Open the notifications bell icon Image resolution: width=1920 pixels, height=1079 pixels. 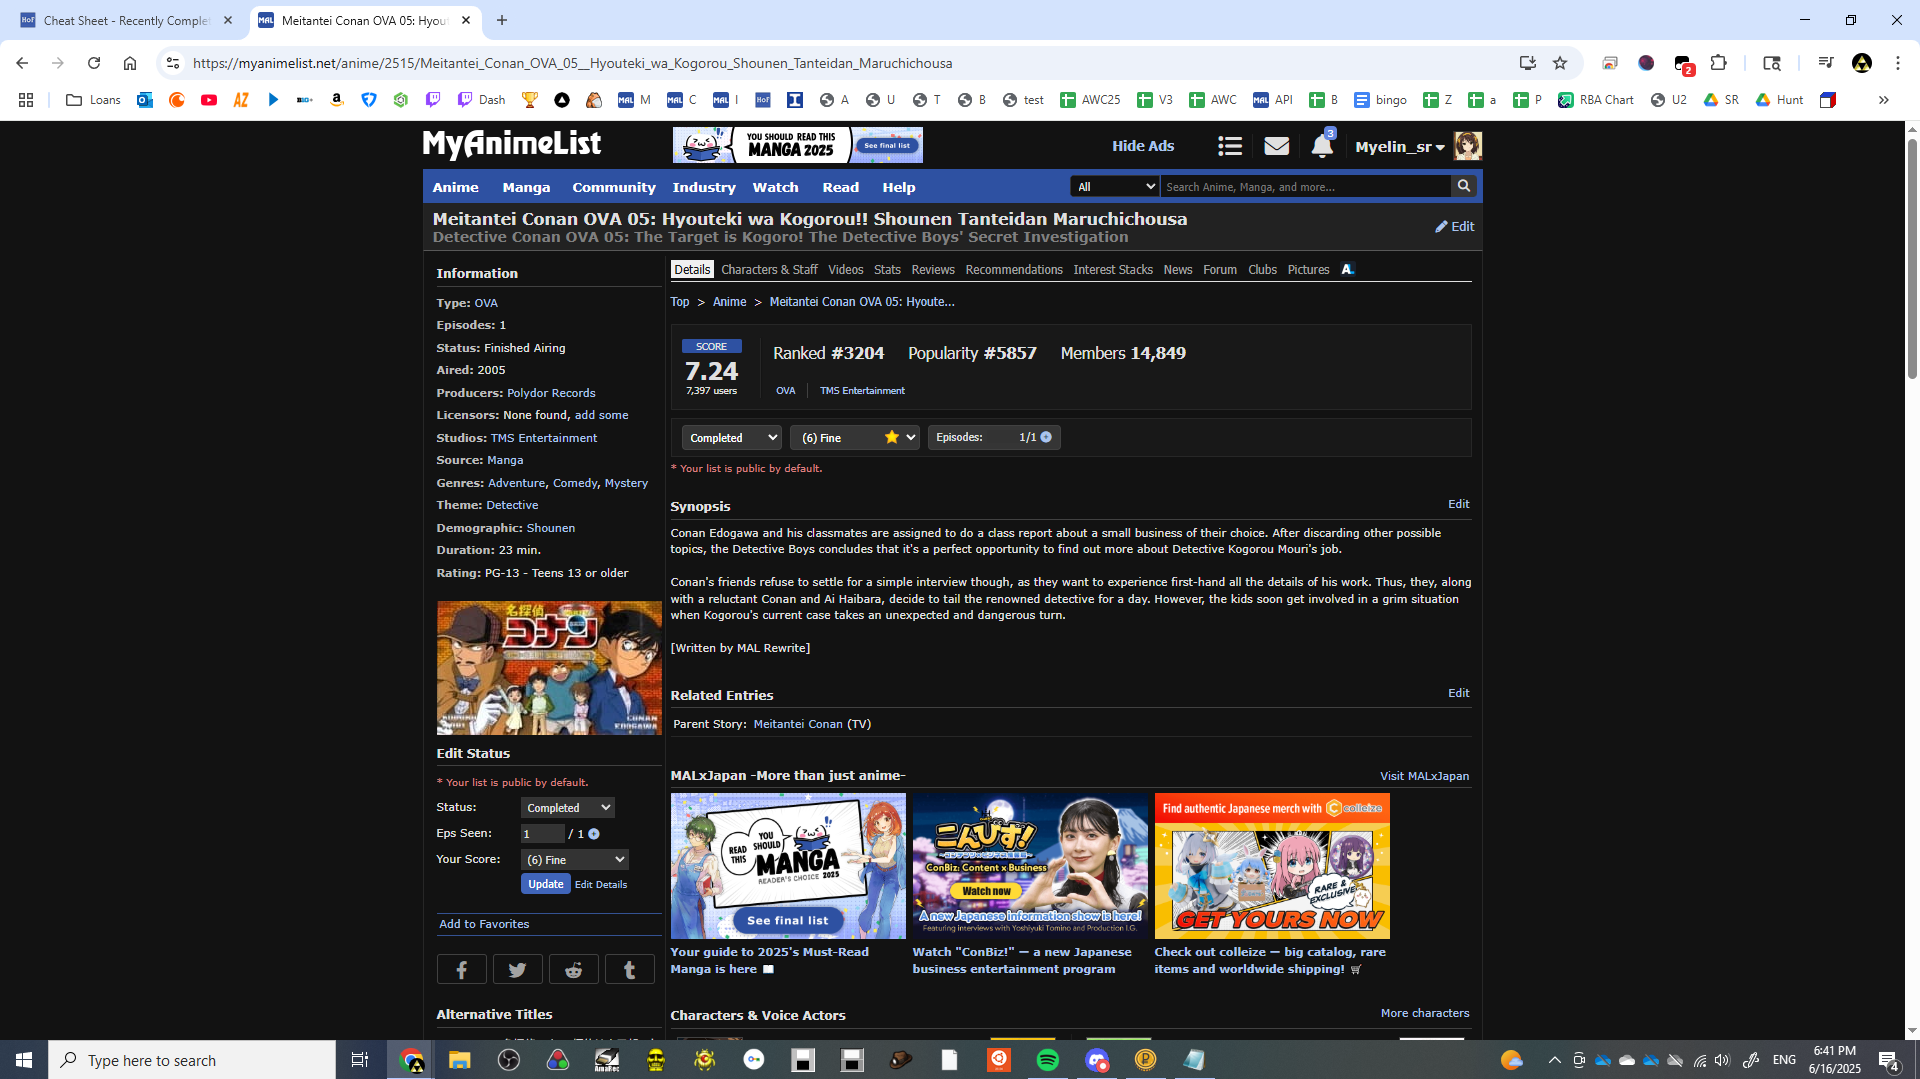pyautogui.click(x=1322, y=146)
